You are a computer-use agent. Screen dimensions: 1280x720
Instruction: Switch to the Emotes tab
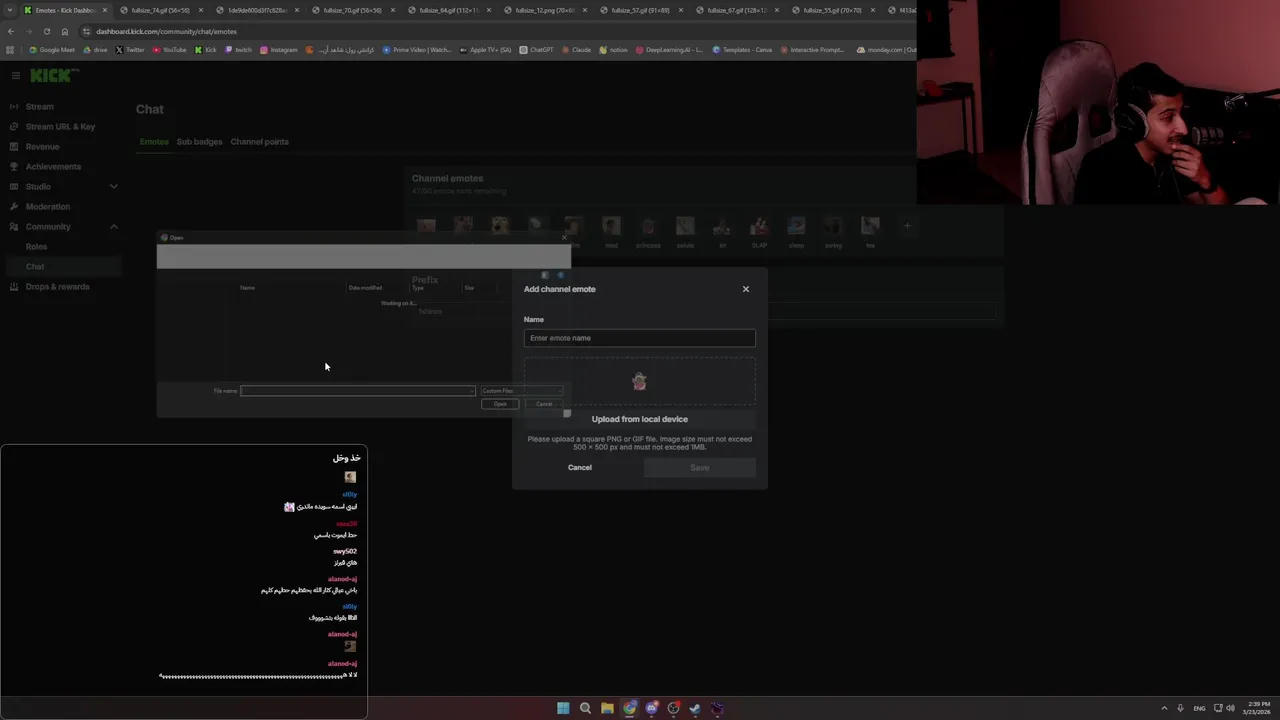point(154,141)
